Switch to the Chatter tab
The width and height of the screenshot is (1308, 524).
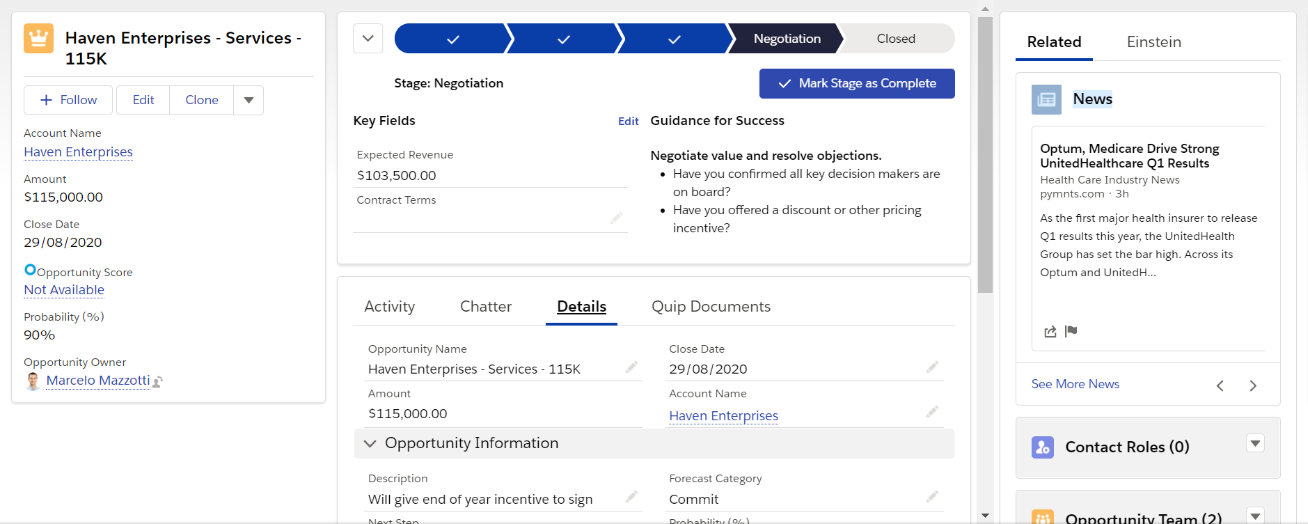(x=485, y=307)
